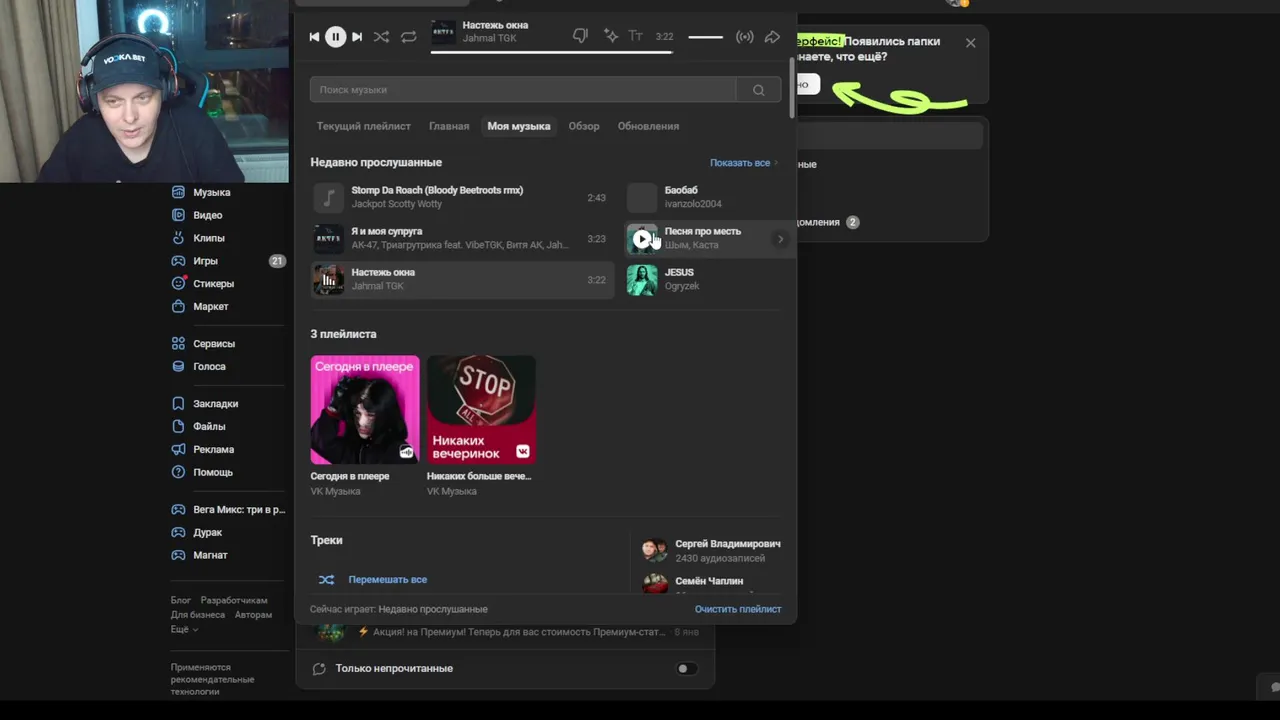Open the broadcast audio status icon
This screenshot has width=1280, height=720.
point(744,37)
